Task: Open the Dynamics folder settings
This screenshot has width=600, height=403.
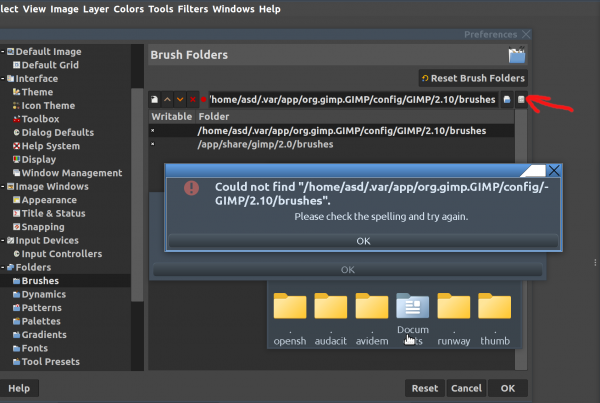Action: coord(44,294)
